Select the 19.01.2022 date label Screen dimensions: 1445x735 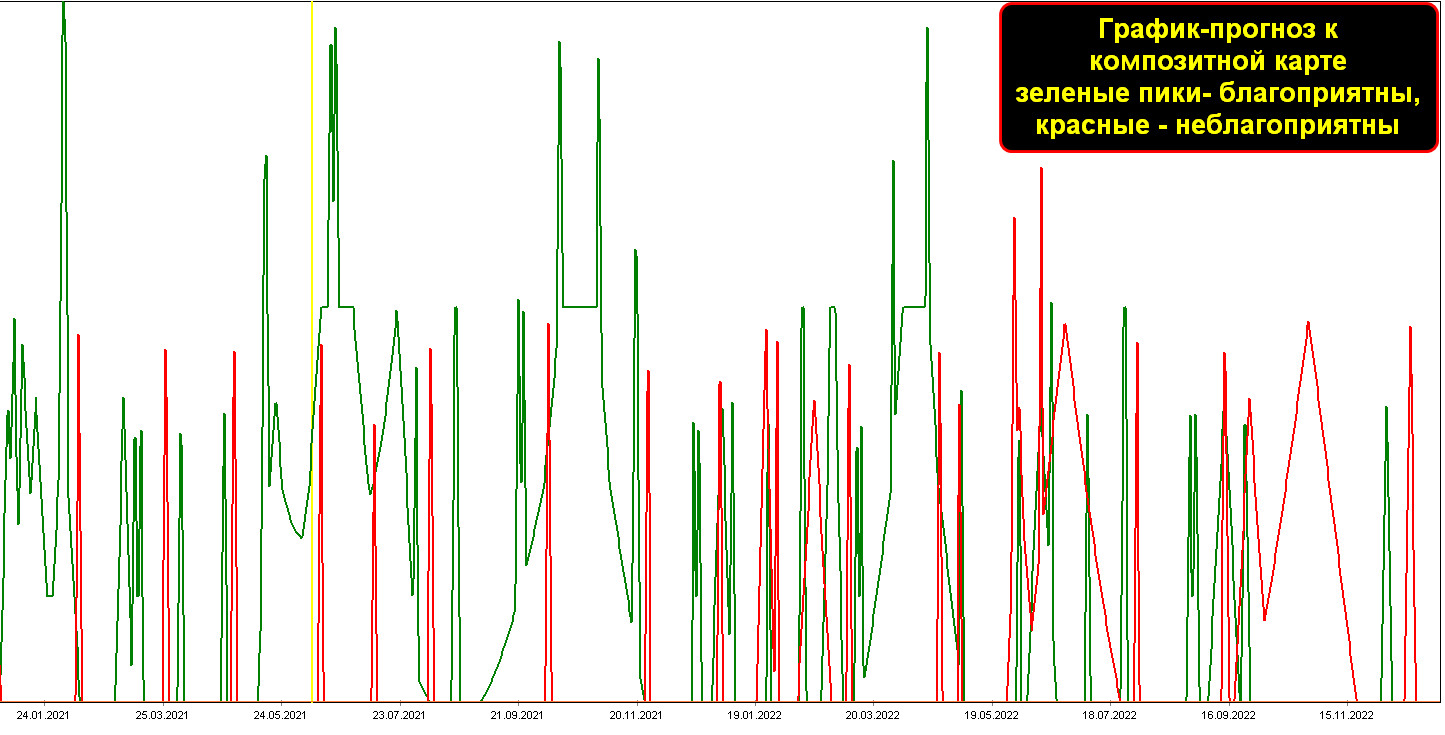pos(754,715)
